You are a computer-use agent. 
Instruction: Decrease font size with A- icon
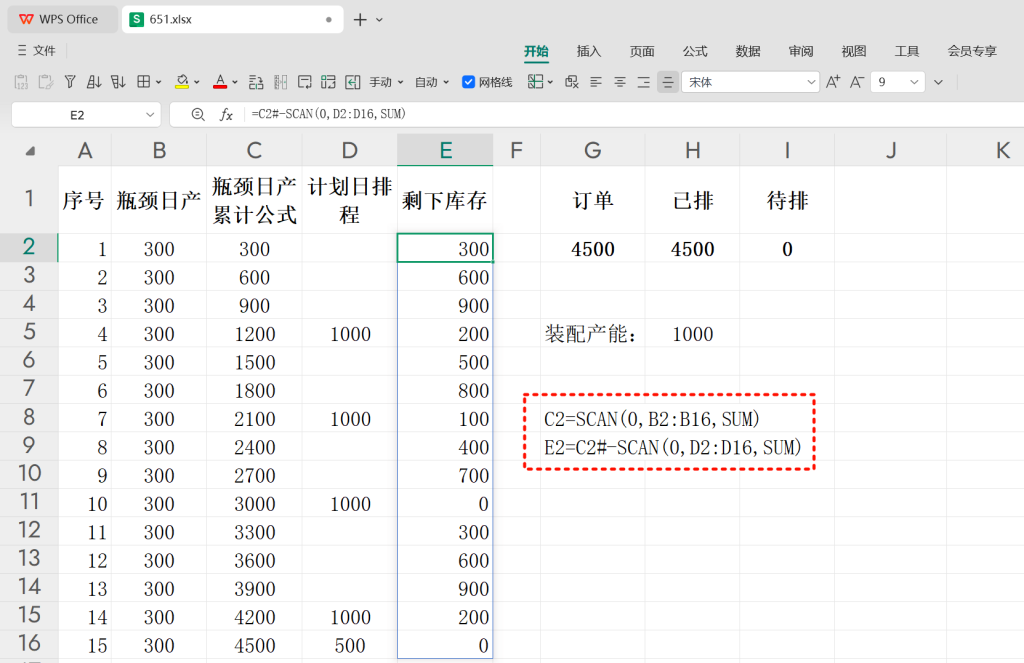857,82
